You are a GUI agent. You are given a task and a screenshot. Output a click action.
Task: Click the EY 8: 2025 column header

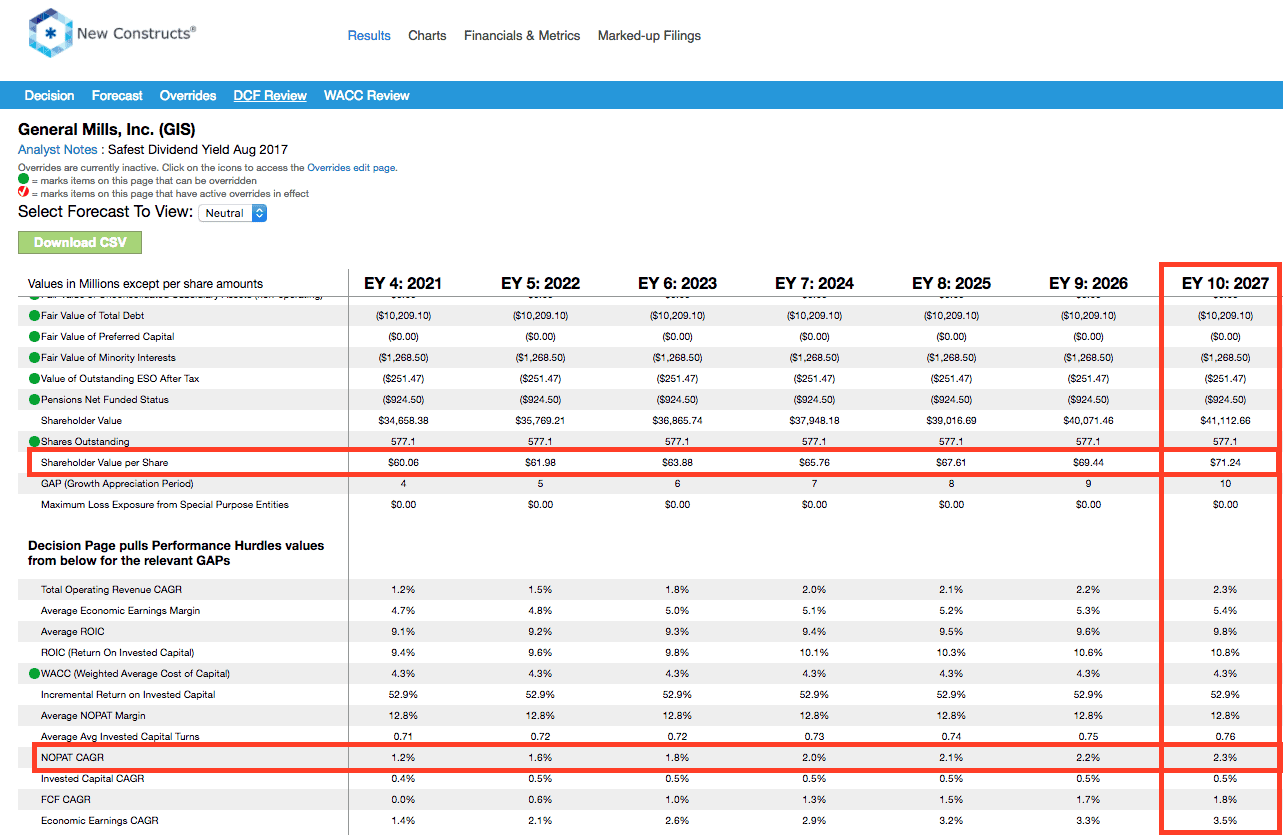951,283
